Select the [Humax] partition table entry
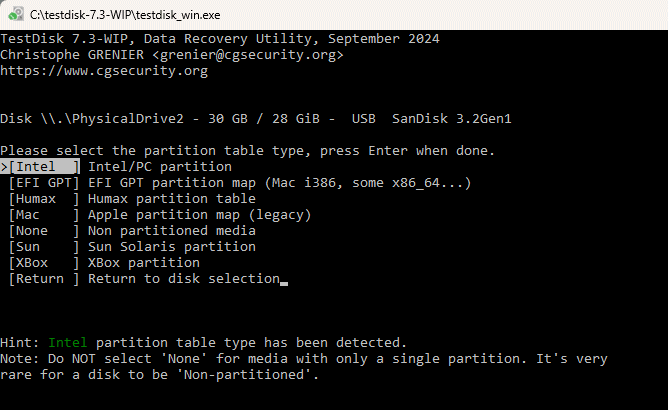This screenshot has width=668, height=410. click(44, 199)
